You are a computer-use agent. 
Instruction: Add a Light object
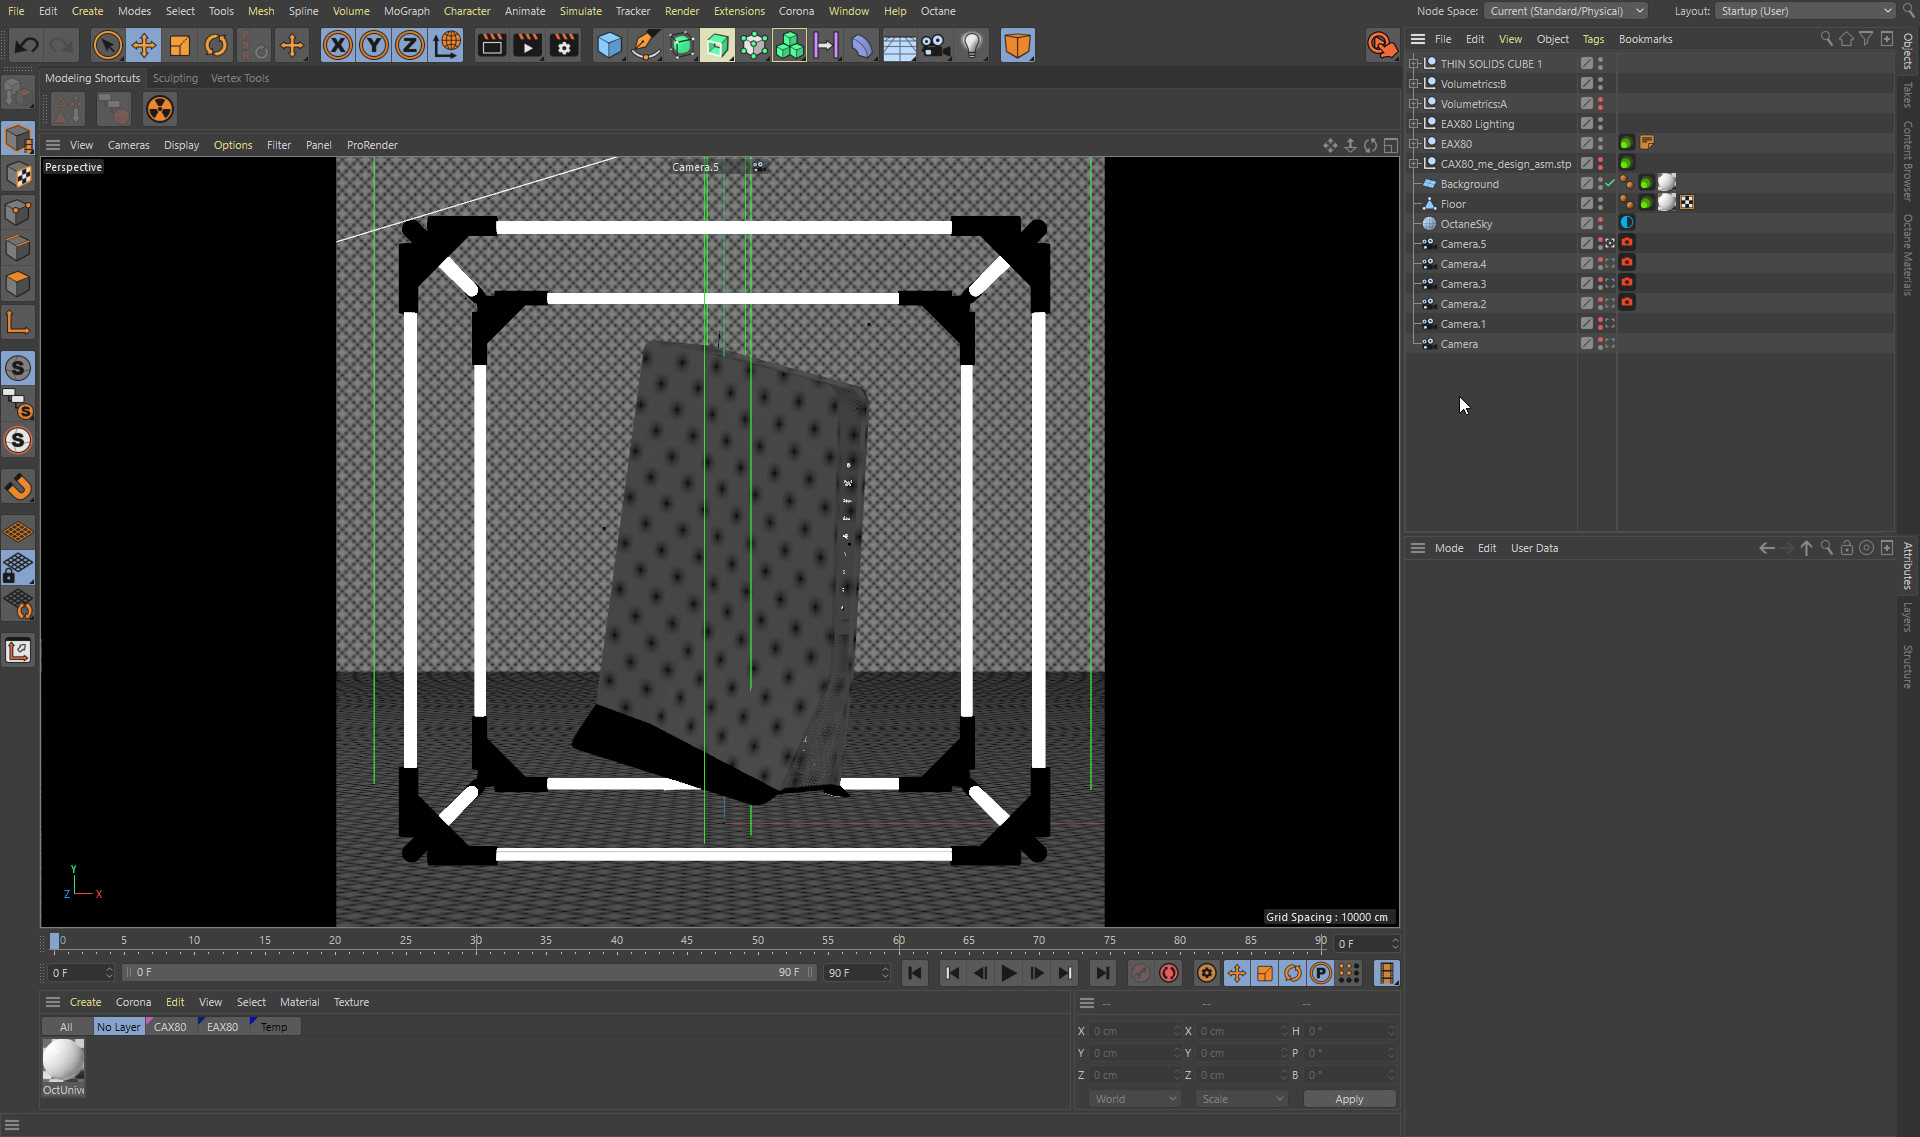[x=972, y=45]
